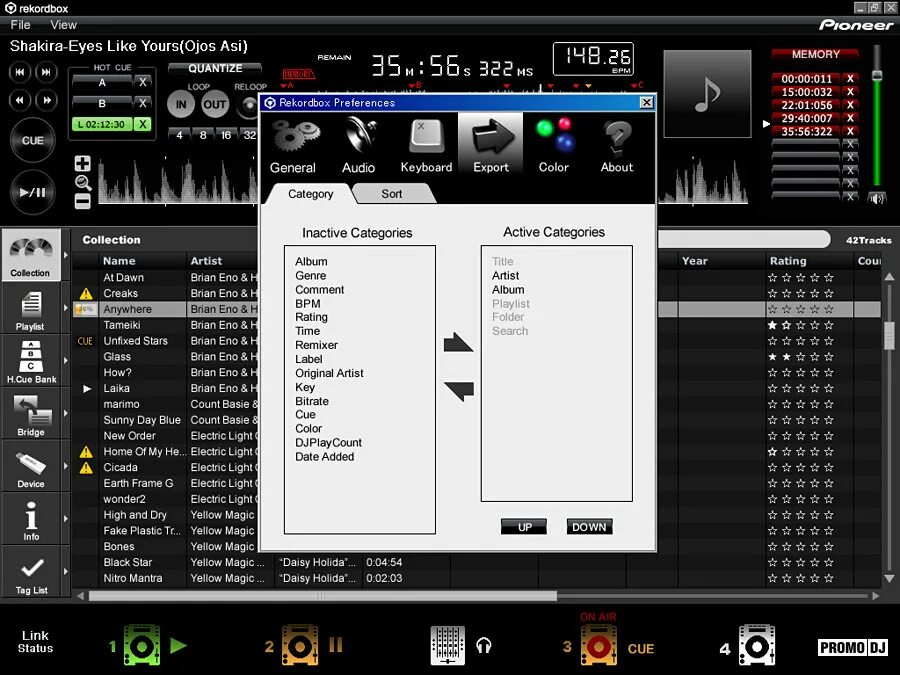
Task: Open the Playlist sidebar panel
Action: [x=31, y=309]
